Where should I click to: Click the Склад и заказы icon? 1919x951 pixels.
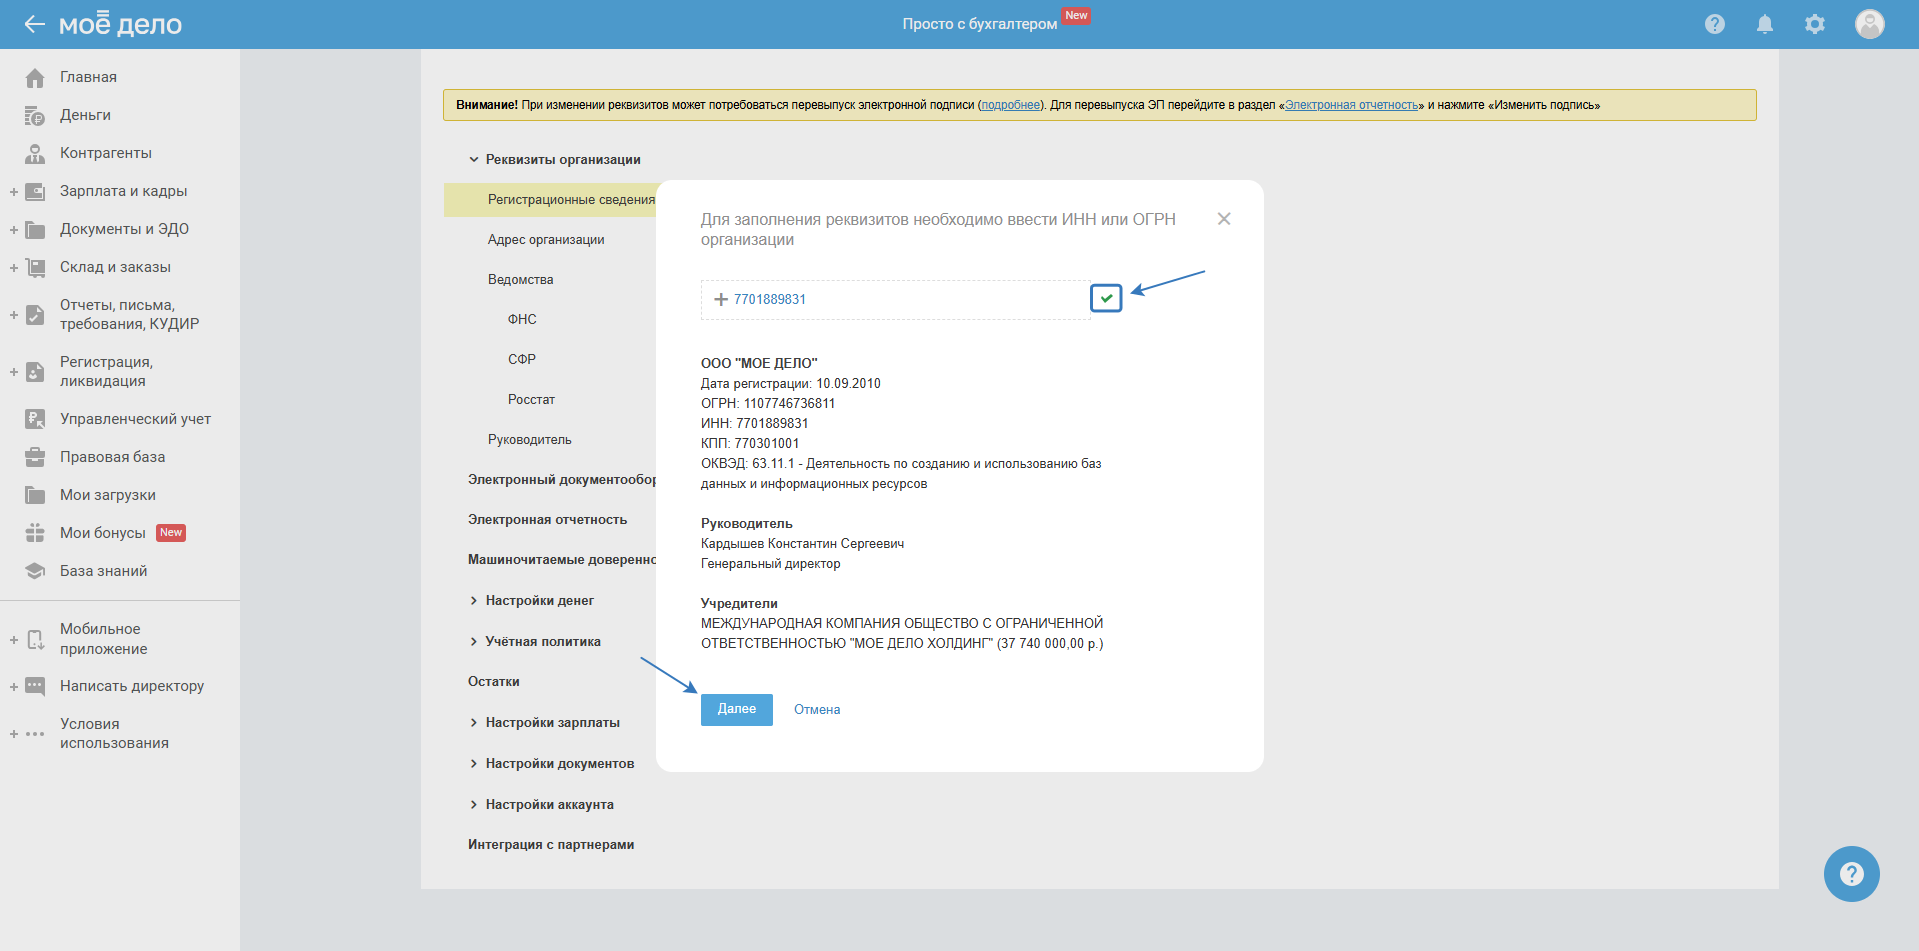tap(35, 267)
